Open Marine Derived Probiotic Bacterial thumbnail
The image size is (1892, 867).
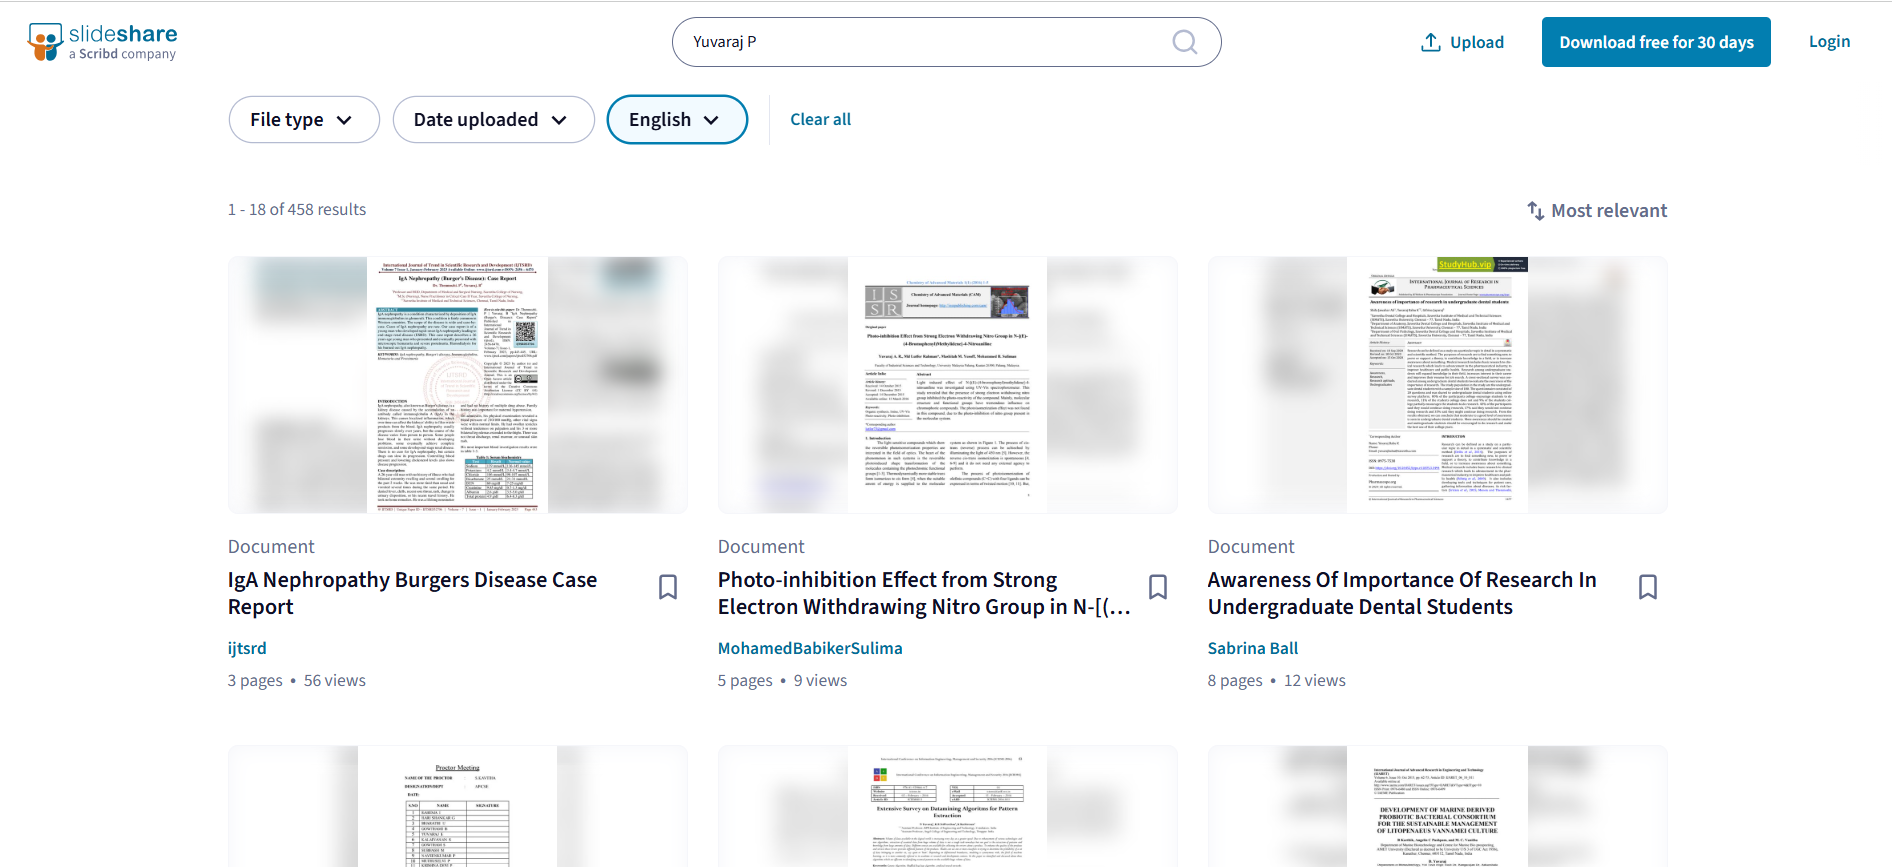point(1438,806)
